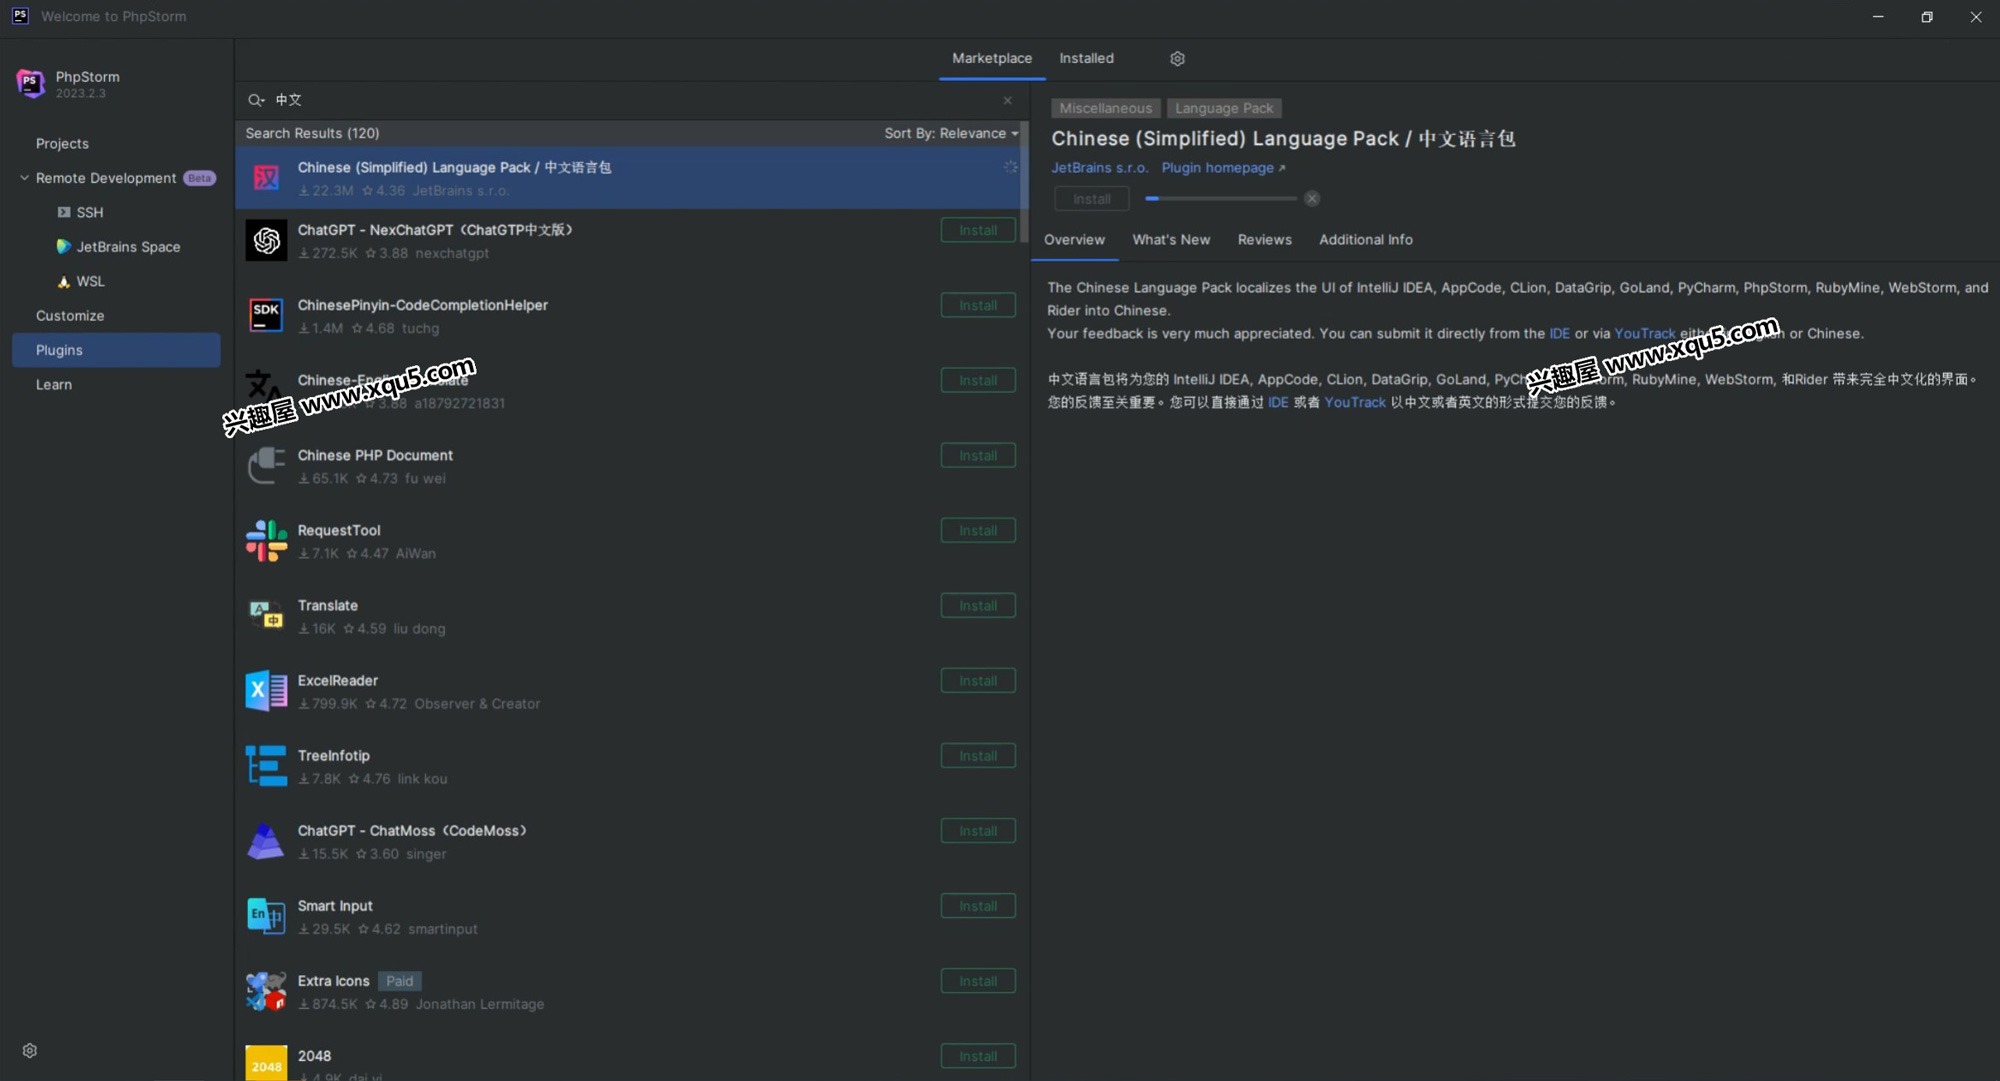
Task: Click the ExcelReader plugin icon
Action: (x=266, y=690)
